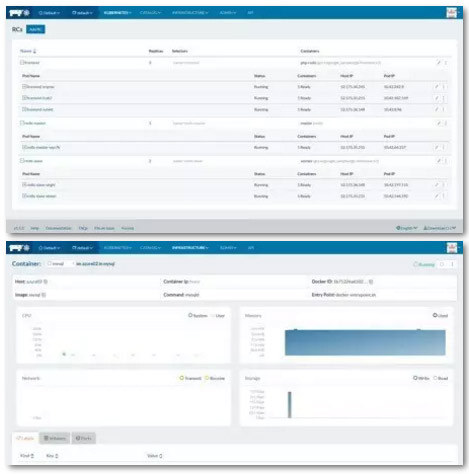The height and width of the screenshot is (474, 469).
Task: Open the API menu item in the Container window
Action: (x=251, y=248)
